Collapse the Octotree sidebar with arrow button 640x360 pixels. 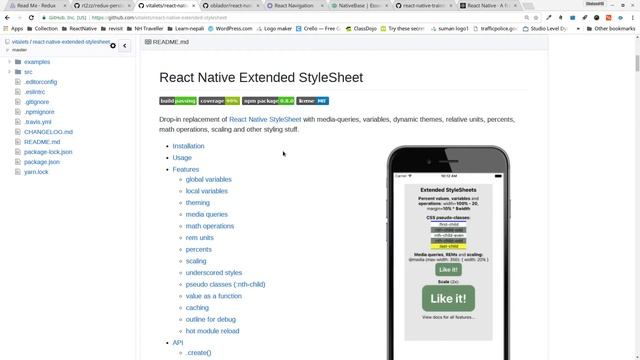pos(124,46)
